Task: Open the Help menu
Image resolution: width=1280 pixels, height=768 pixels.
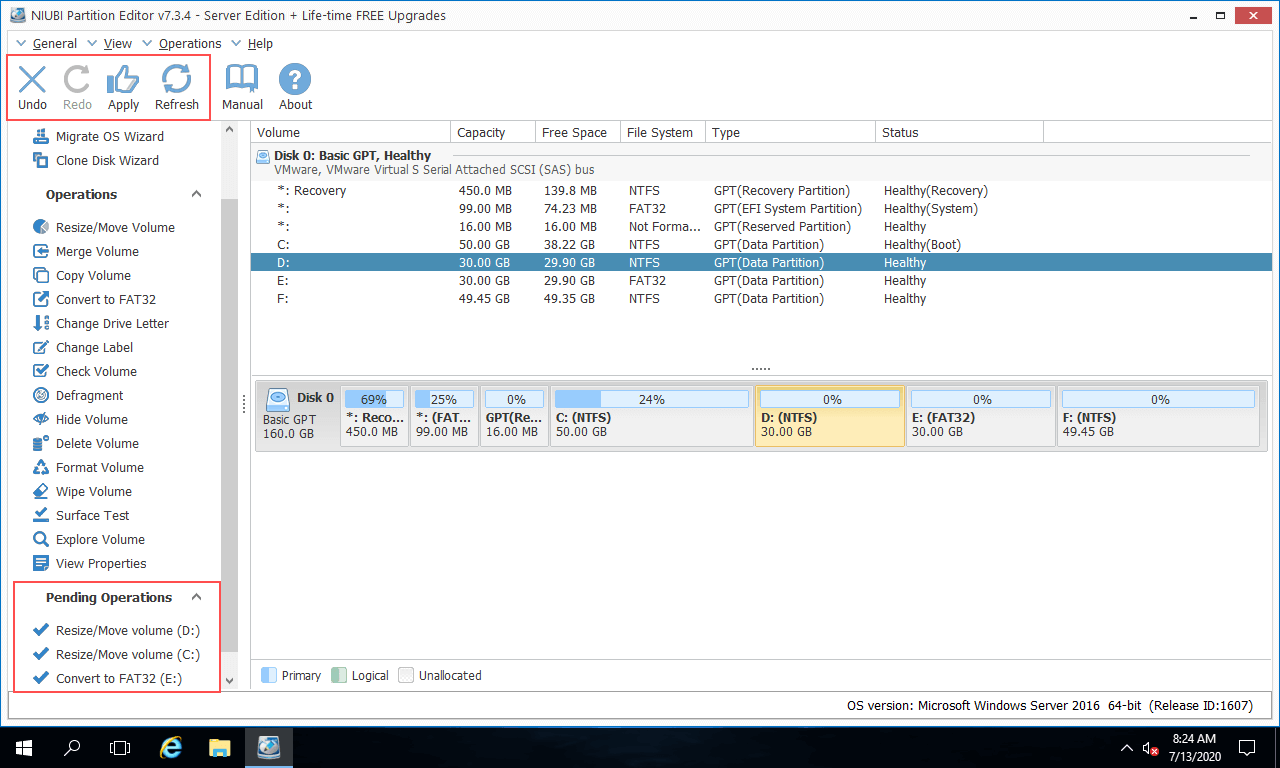Action: pyautogui.click(x=260, y=44)
